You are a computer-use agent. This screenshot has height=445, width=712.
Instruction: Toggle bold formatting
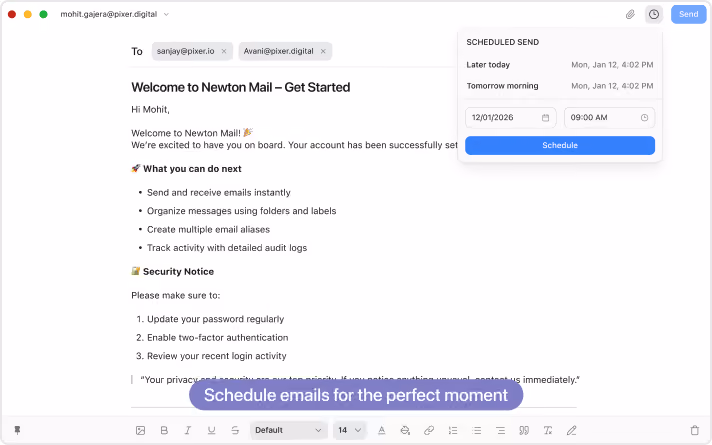[x=164, y=430]
